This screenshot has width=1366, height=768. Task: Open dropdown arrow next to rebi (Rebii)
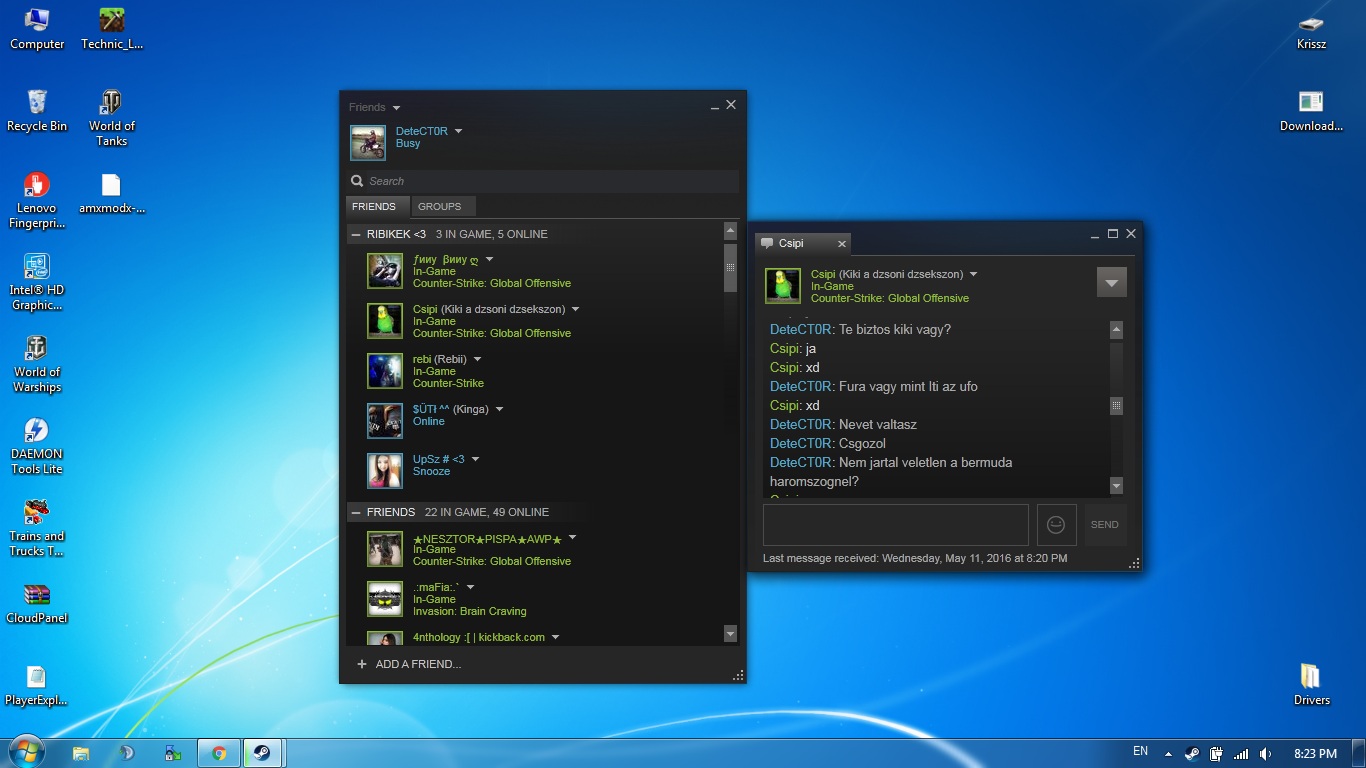(477, 359)
